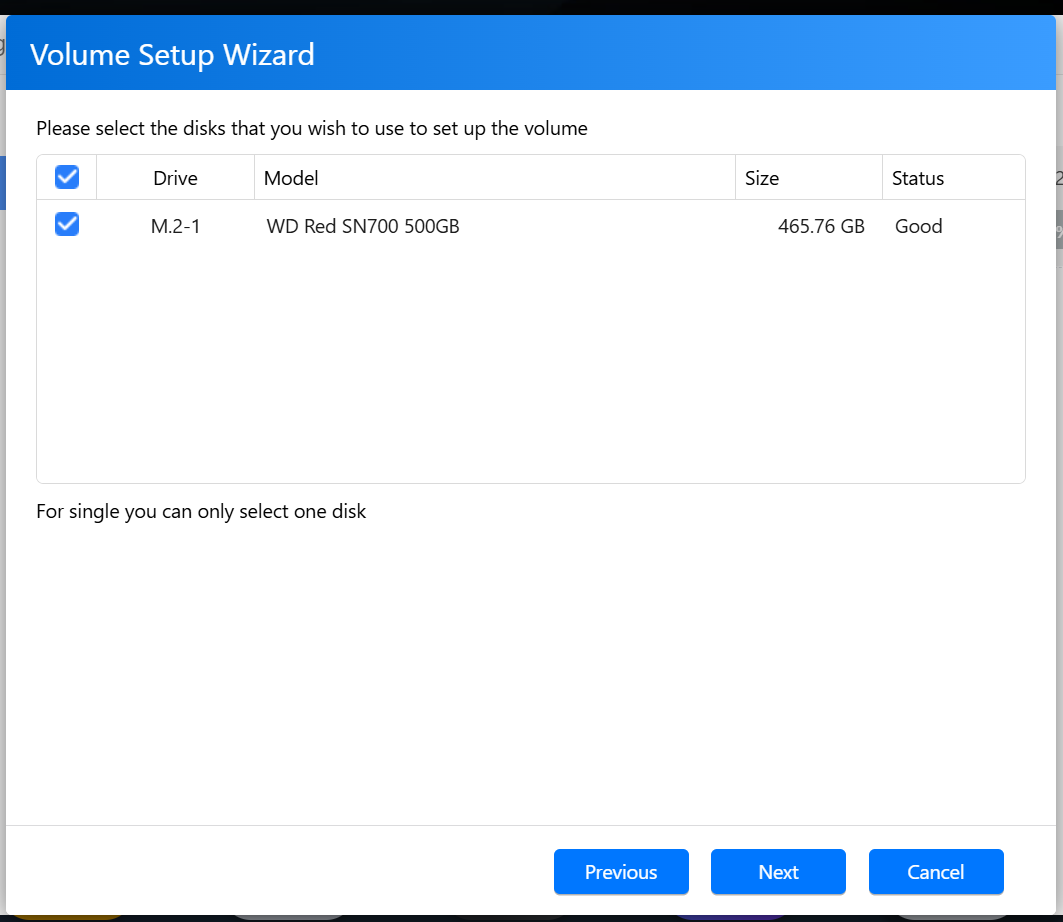Image resolution: width=1063 pixels, height=922 pixels.
Task: Click the 465.76 GB size value
Action: coord(821,226)
